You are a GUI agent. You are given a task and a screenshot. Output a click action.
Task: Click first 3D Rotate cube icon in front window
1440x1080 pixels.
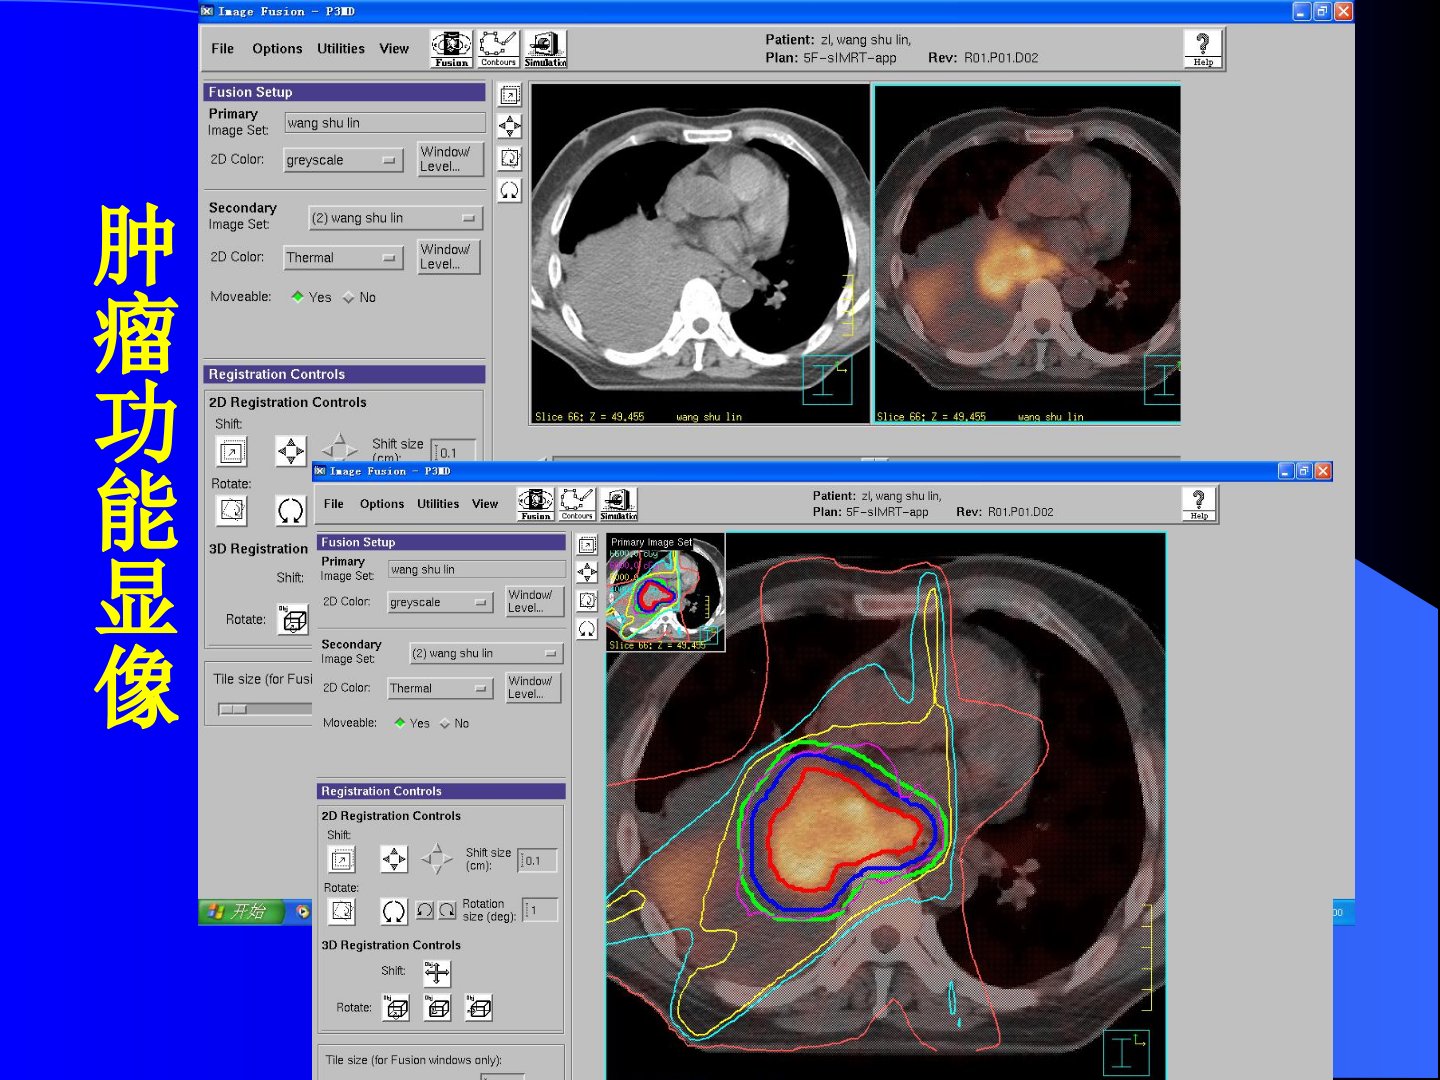(x=397, y=1008)
